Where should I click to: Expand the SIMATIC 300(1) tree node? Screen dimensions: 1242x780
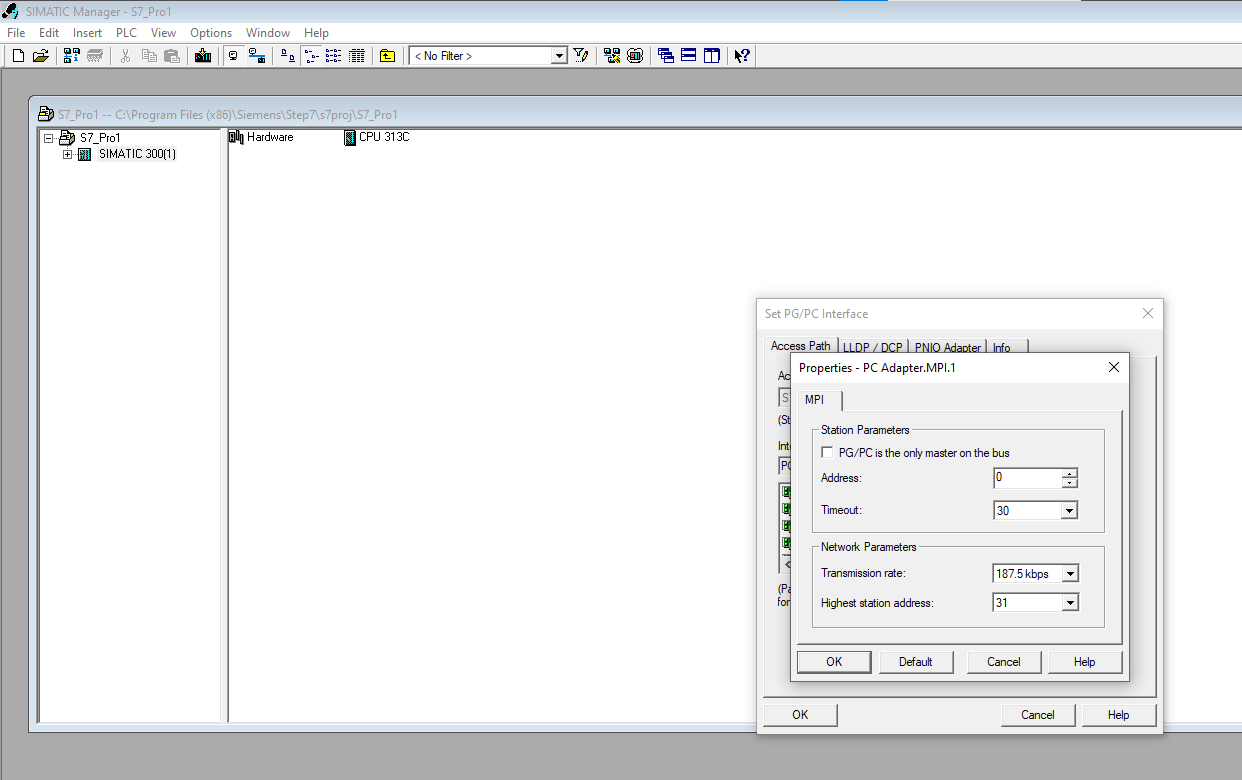[67, 154]
